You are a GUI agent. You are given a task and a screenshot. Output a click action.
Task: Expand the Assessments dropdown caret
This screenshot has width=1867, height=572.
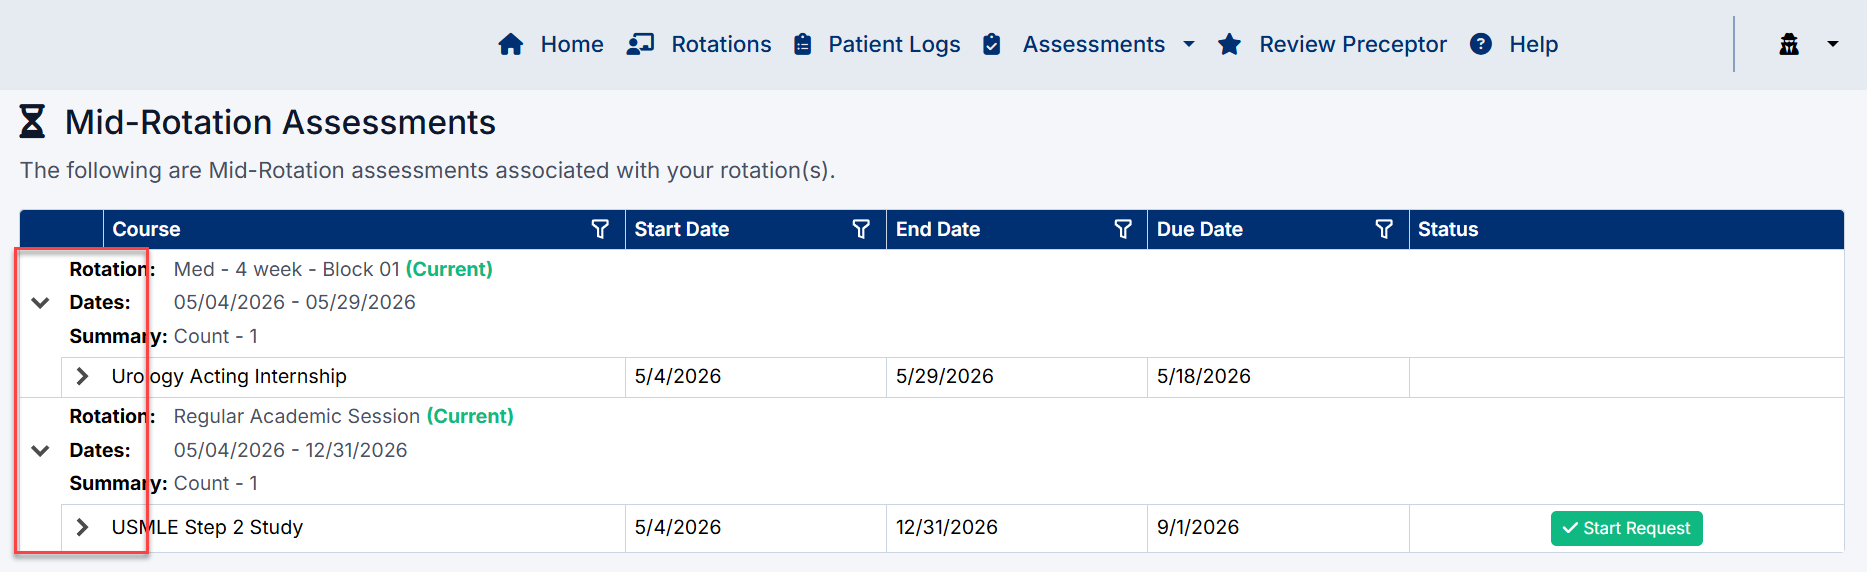(x=1189, y=44)
